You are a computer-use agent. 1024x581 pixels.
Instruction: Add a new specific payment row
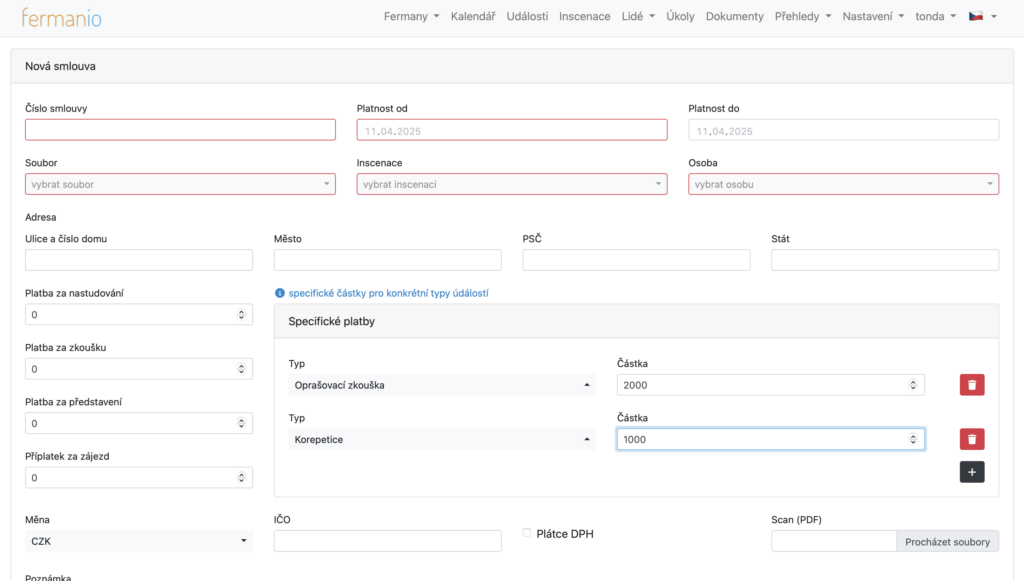pyautogui.click(x=972, y=472)
